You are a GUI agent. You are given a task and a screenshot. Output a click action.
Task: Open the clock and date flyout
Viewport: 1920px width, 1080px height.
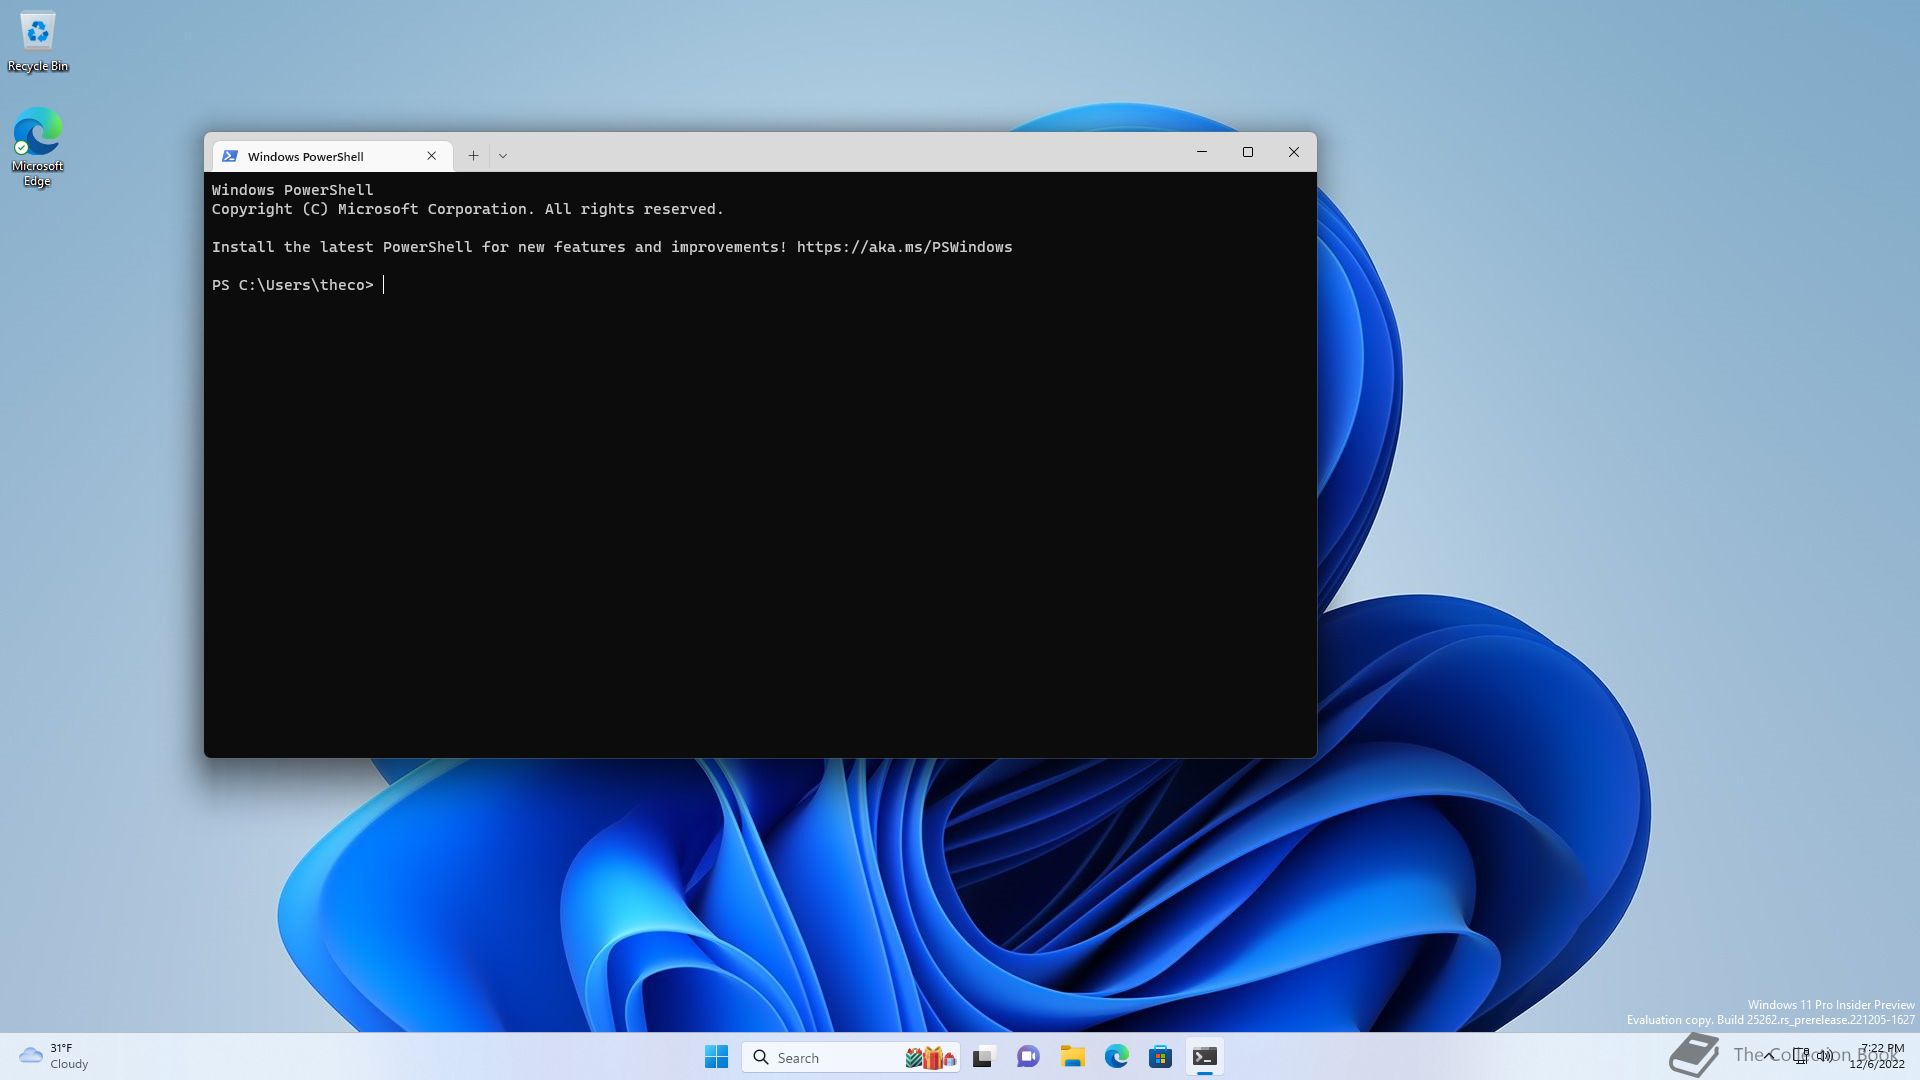click(x=1878, y=1056)
